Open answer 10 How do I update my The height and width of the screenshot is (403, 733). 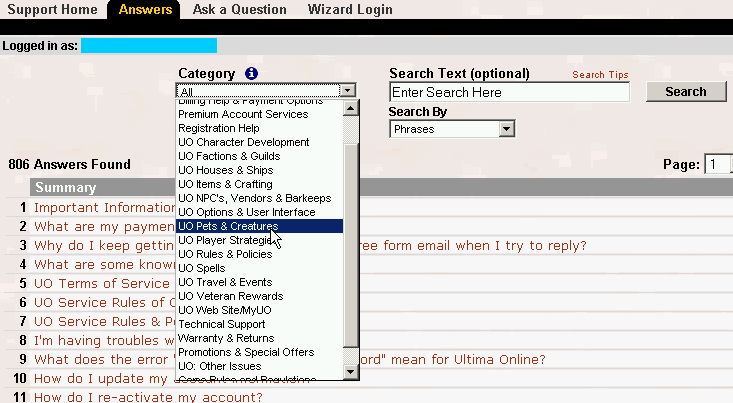[x=101, y=379]
